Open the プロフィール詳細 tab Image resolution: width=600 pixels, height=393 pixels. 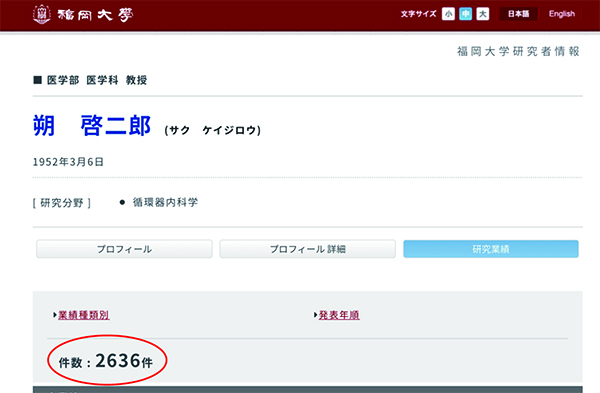pos(308,249)
